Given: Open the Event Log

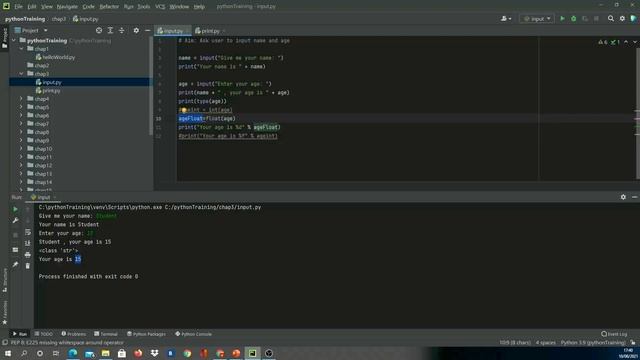Looking at the screenshot, I should (x=614, y=334).
